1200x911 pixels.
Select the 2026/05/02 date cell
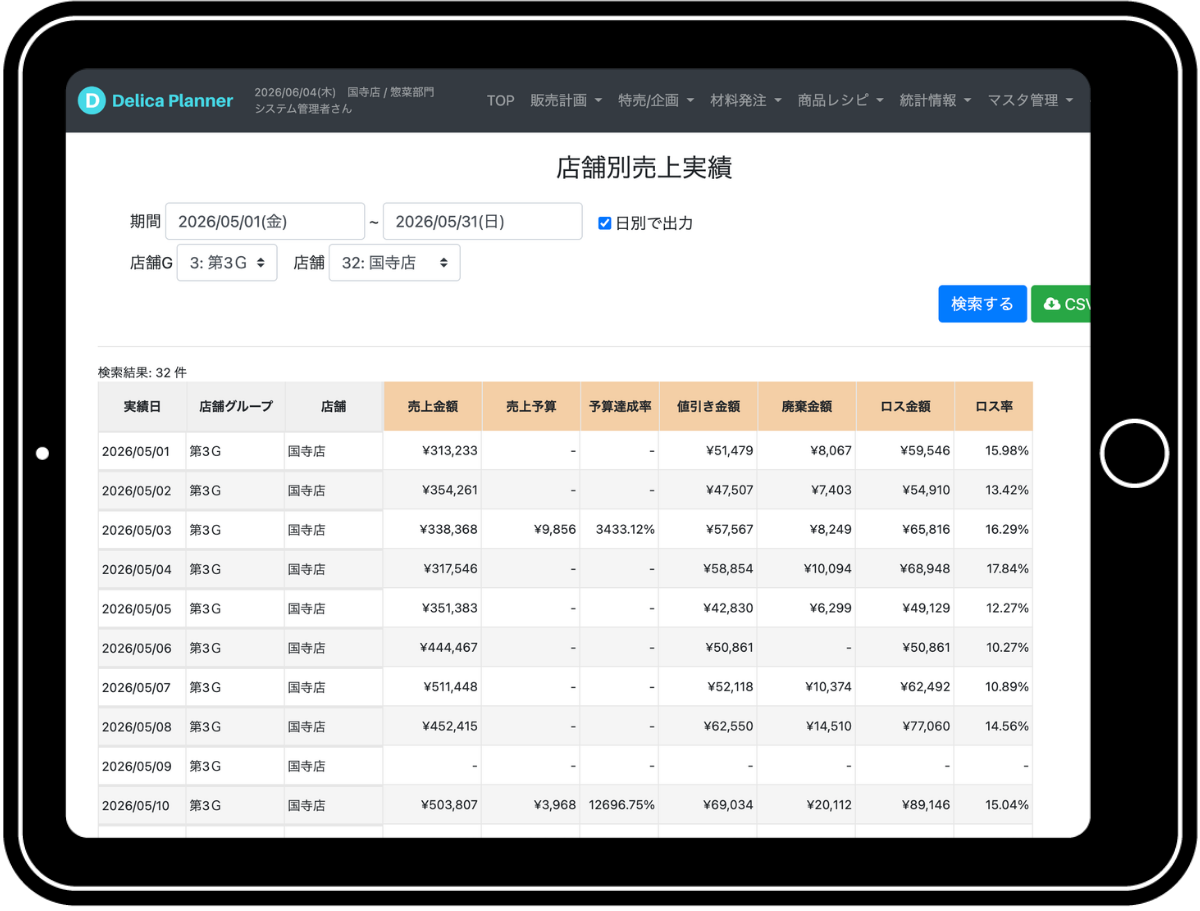pyautogui.click(x=141, y=490)
